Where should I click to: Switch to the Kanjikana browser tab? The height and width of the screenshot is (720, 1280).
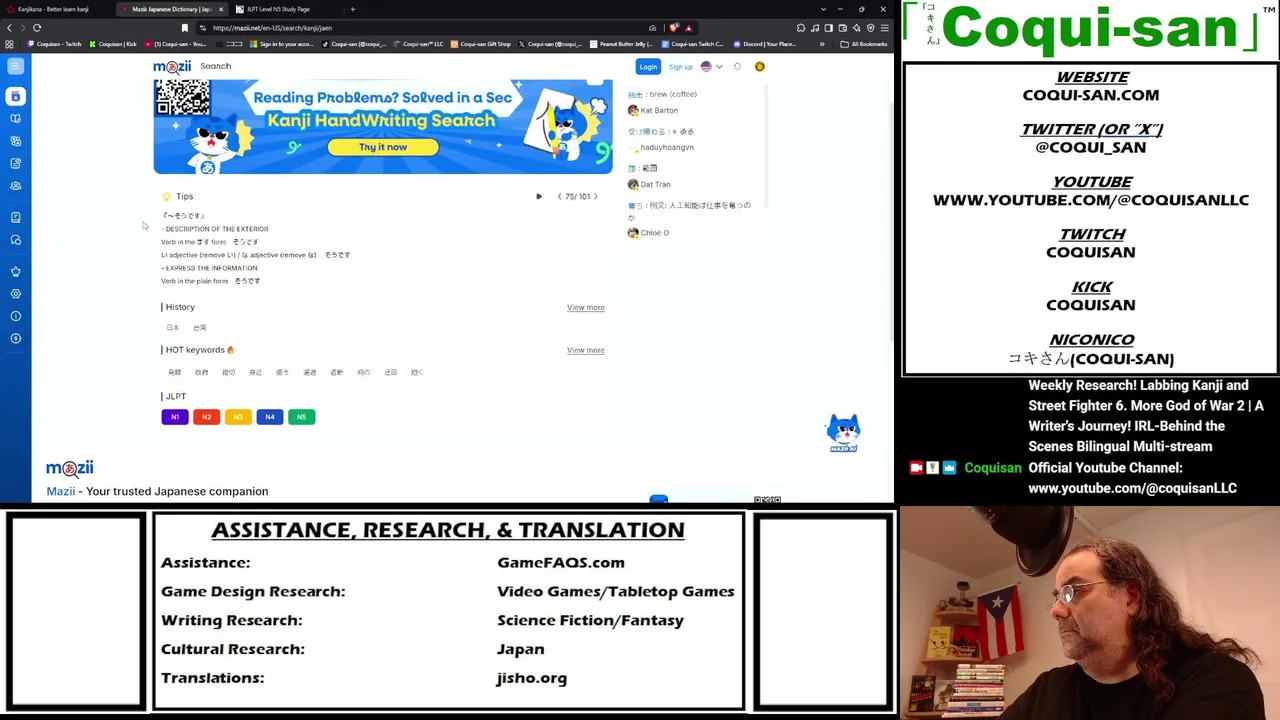point(55,9)
